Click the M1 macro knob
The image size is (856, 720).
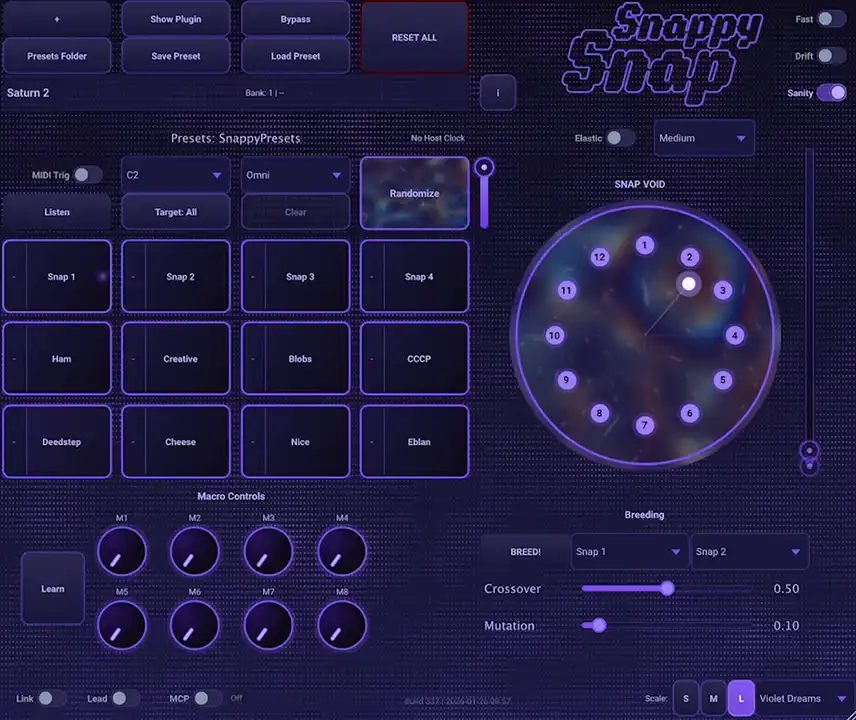[122, 551]
